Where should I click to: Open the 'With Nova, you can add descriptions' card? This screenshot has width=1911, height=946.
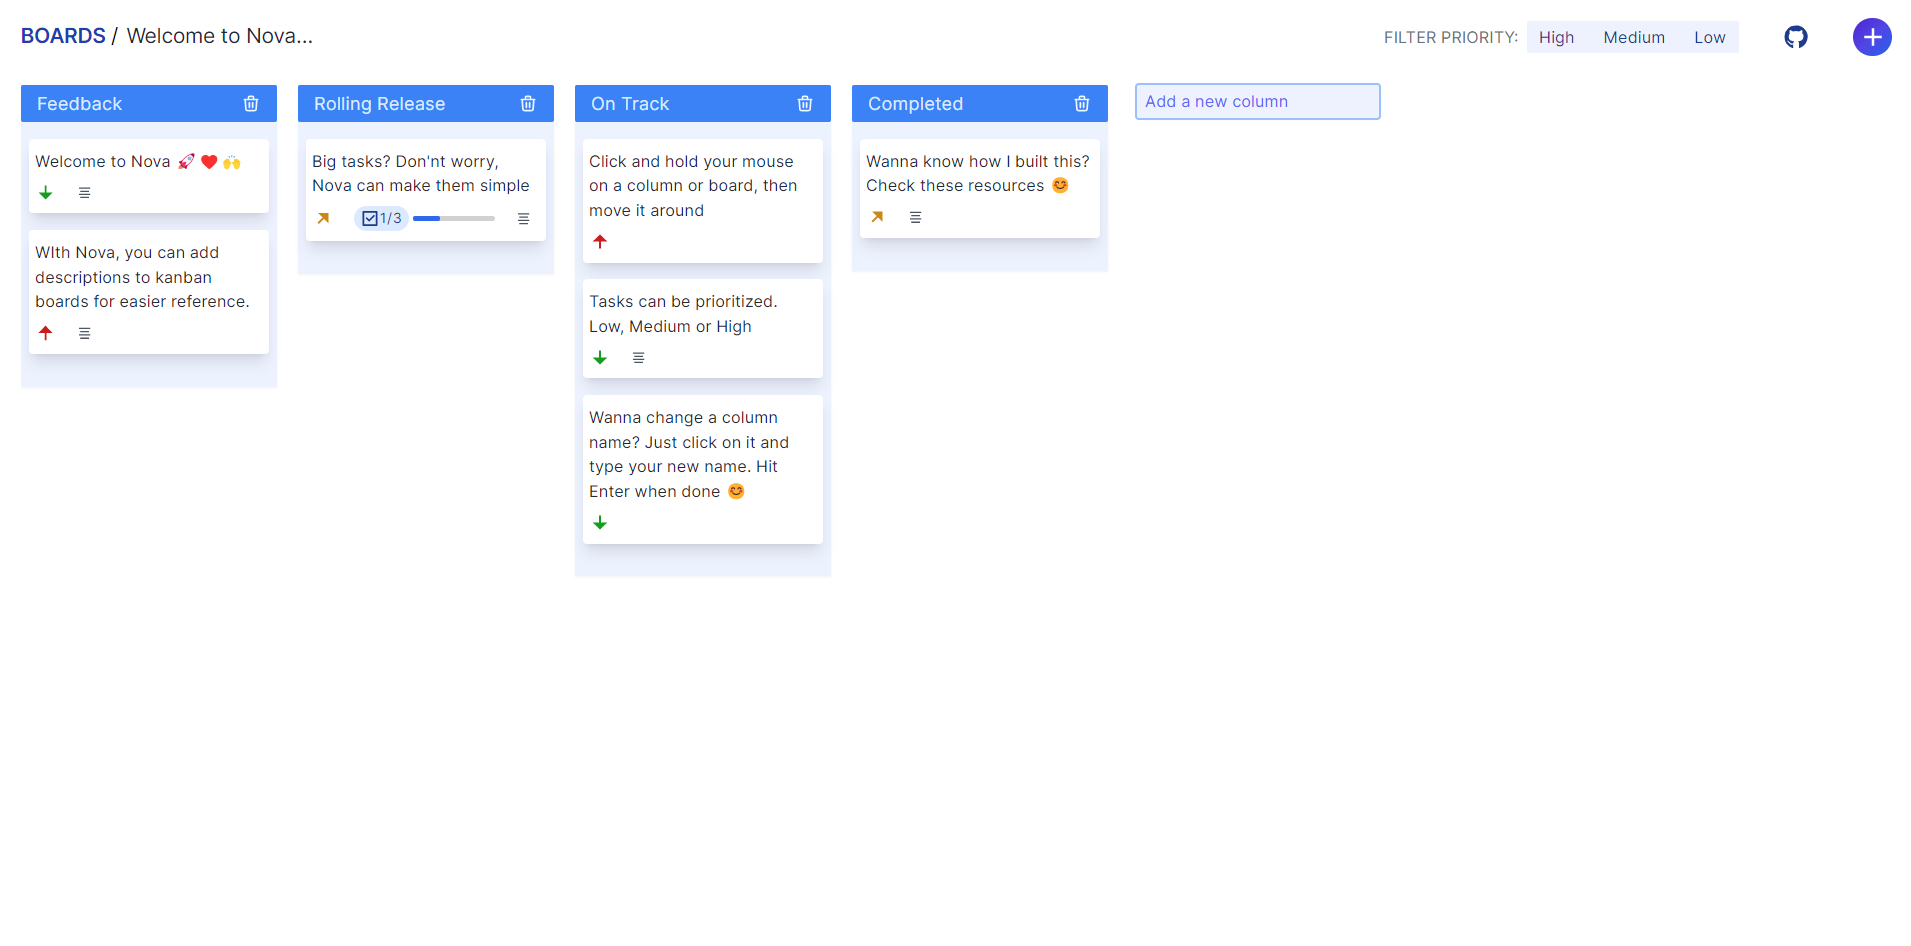[x=149, y=292]
